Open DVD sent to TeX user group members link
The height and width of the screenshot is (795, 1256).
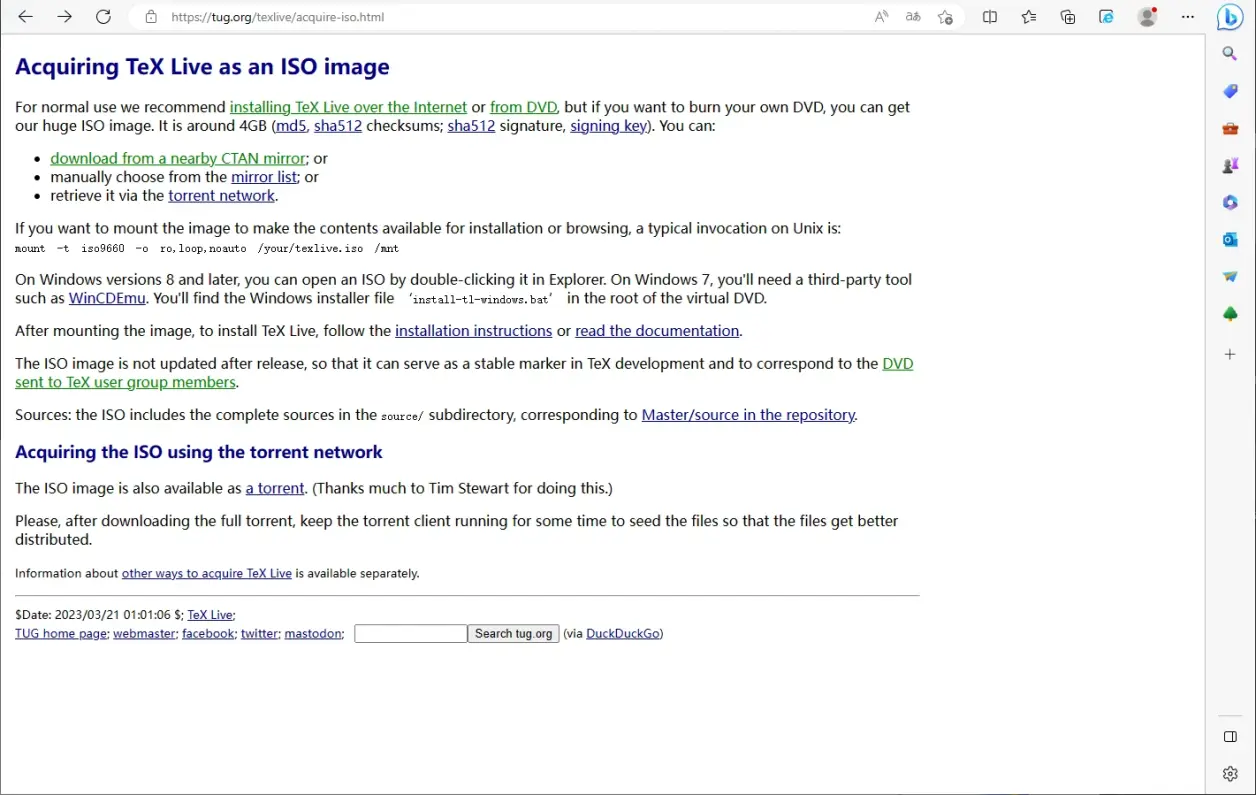[125, 382]
